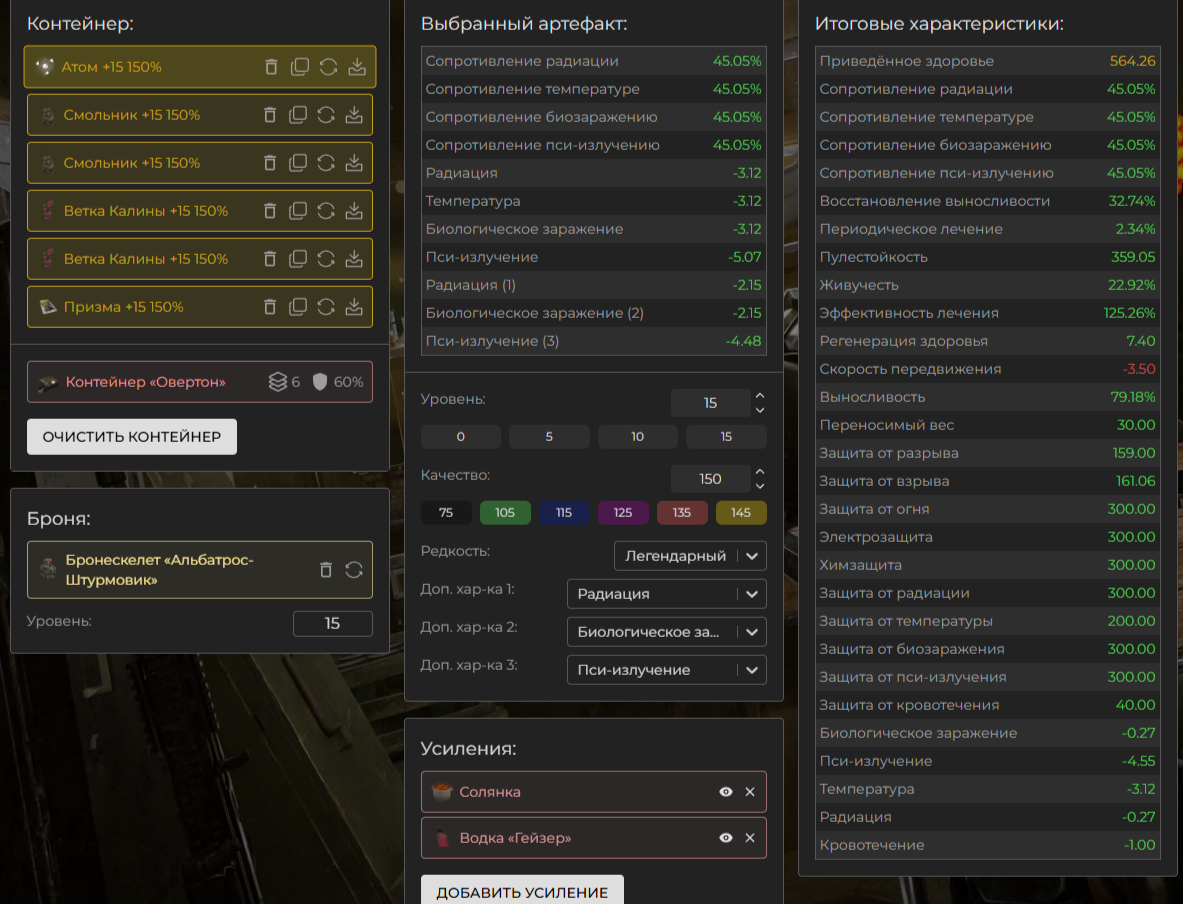Remove the Альбатрос-Штурмовик armor with trash icon

coord(326,570)
